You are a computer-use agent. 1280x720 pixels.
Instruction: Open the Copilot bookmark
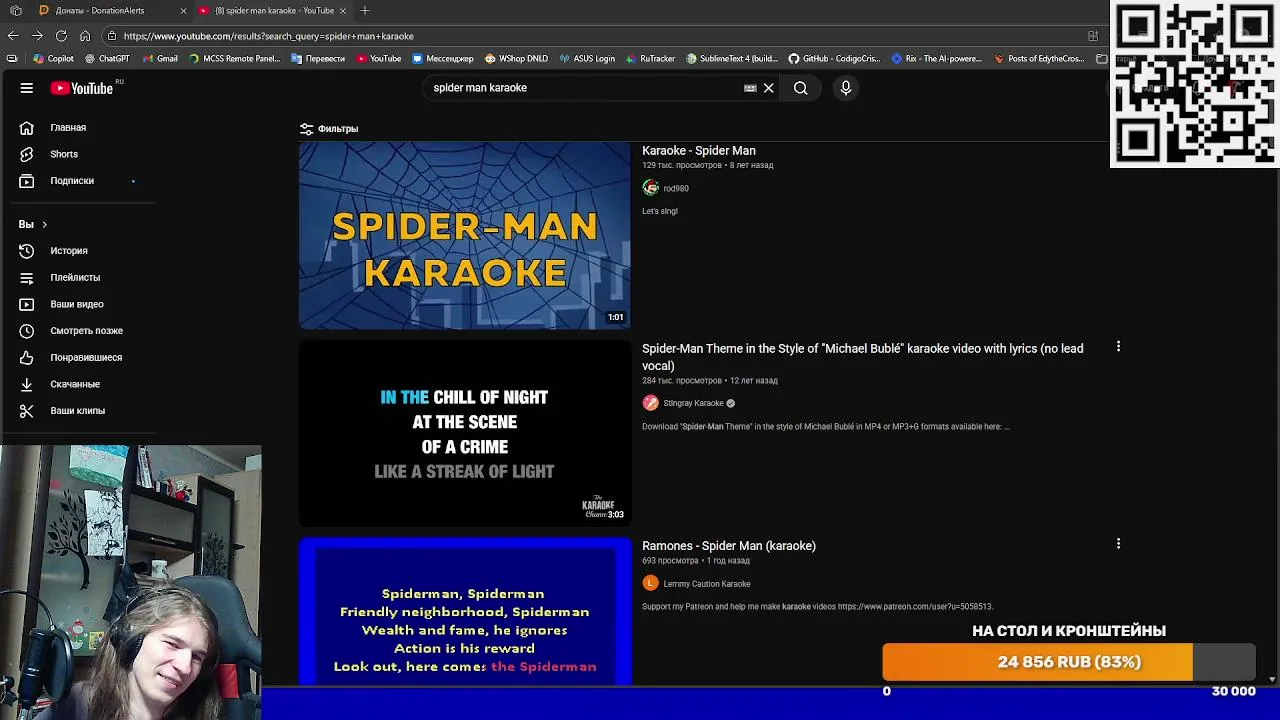(54, 59)
